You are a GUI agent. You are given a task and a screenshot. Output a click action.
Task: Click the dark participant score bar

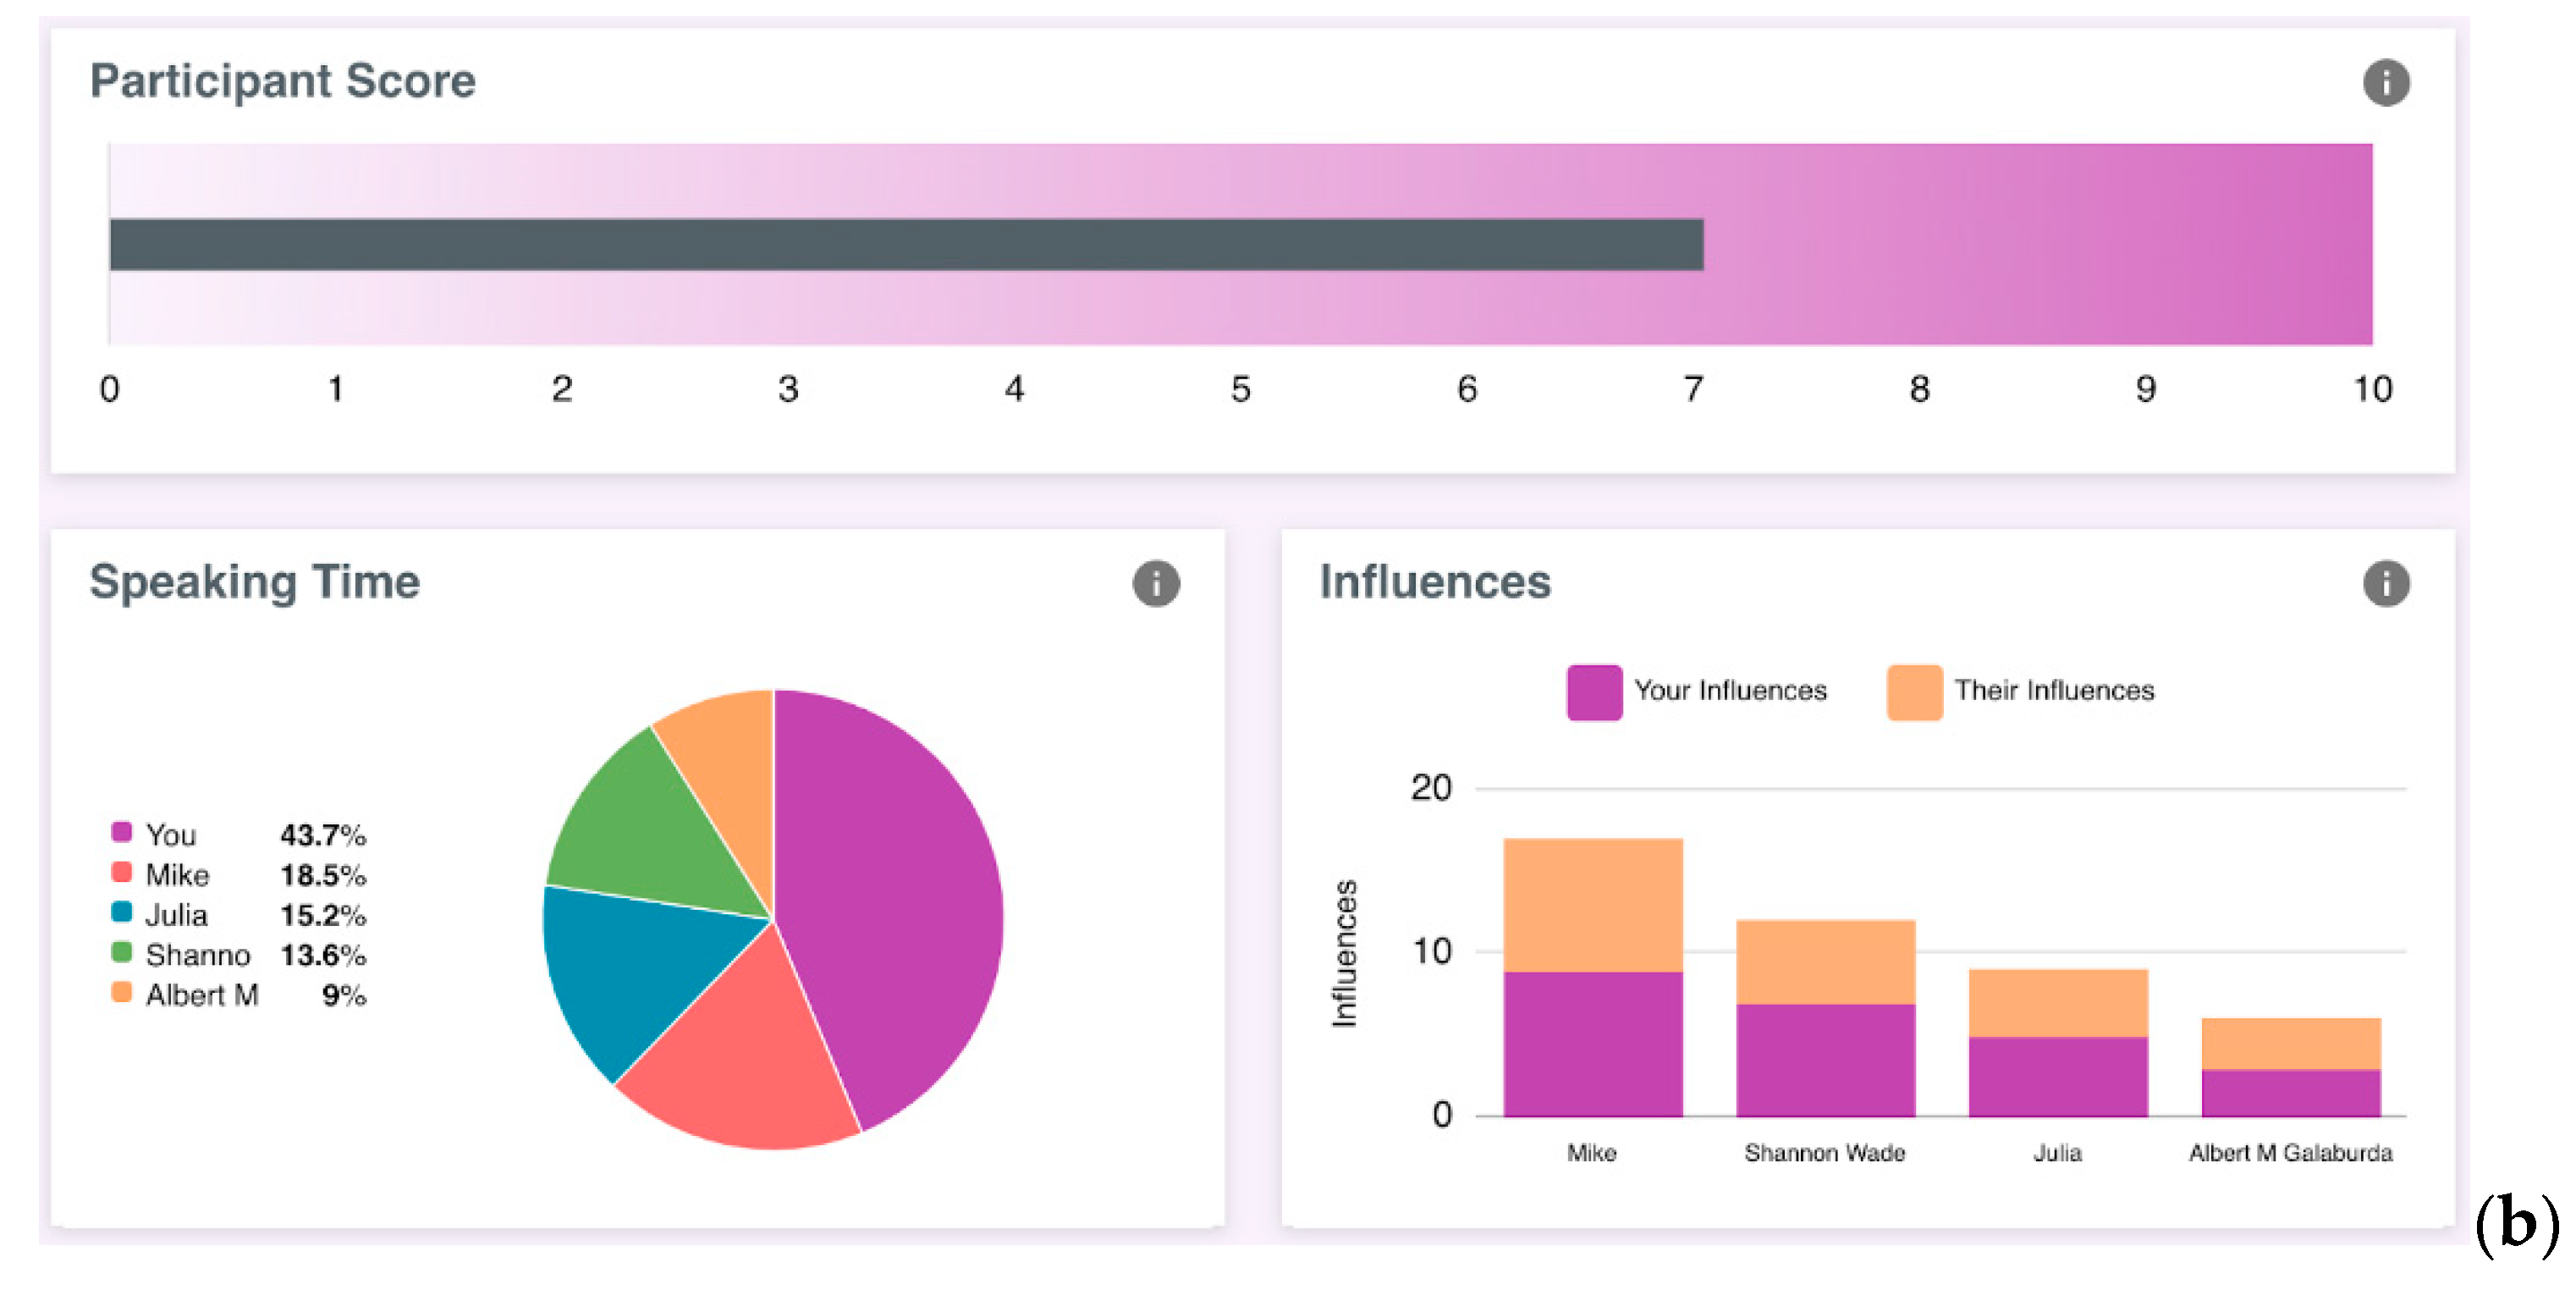coord(905,244)
